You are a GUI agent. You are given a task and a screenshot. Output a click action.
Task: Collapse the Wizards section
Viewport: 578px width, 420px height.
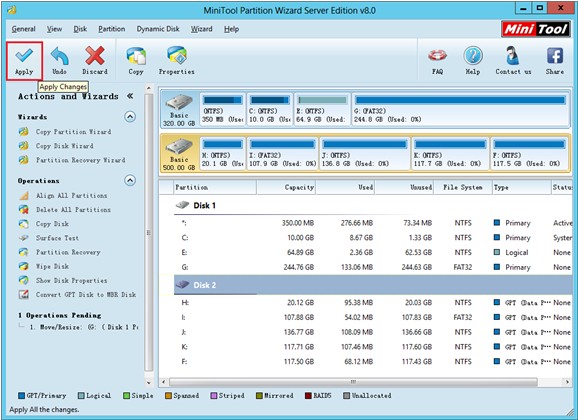click(130, 117)
